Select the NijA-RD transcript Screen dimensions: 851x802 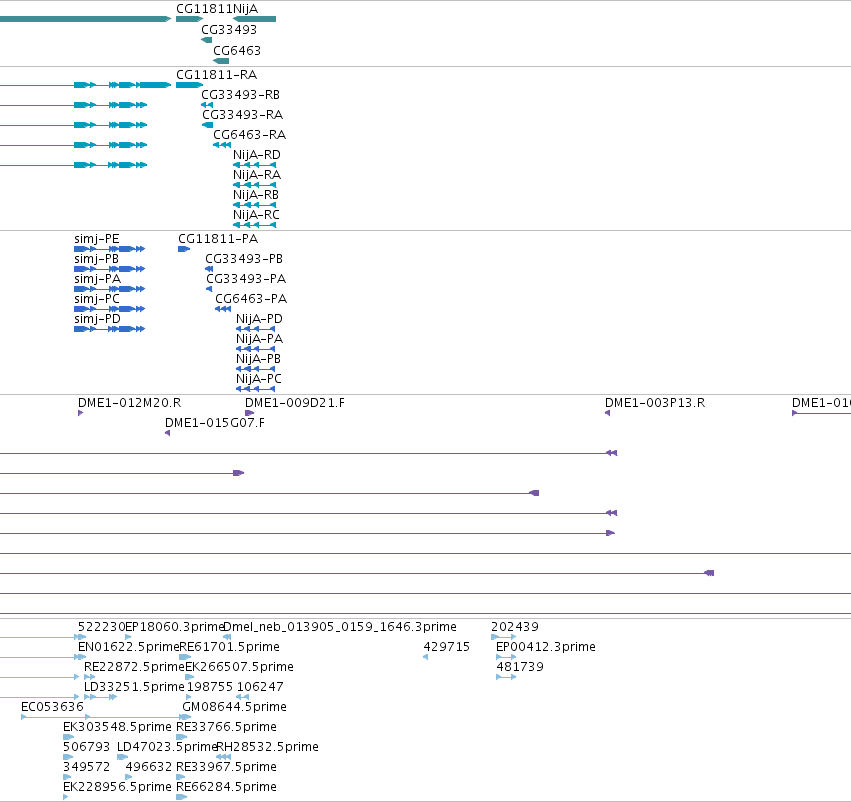coord(257,155)
